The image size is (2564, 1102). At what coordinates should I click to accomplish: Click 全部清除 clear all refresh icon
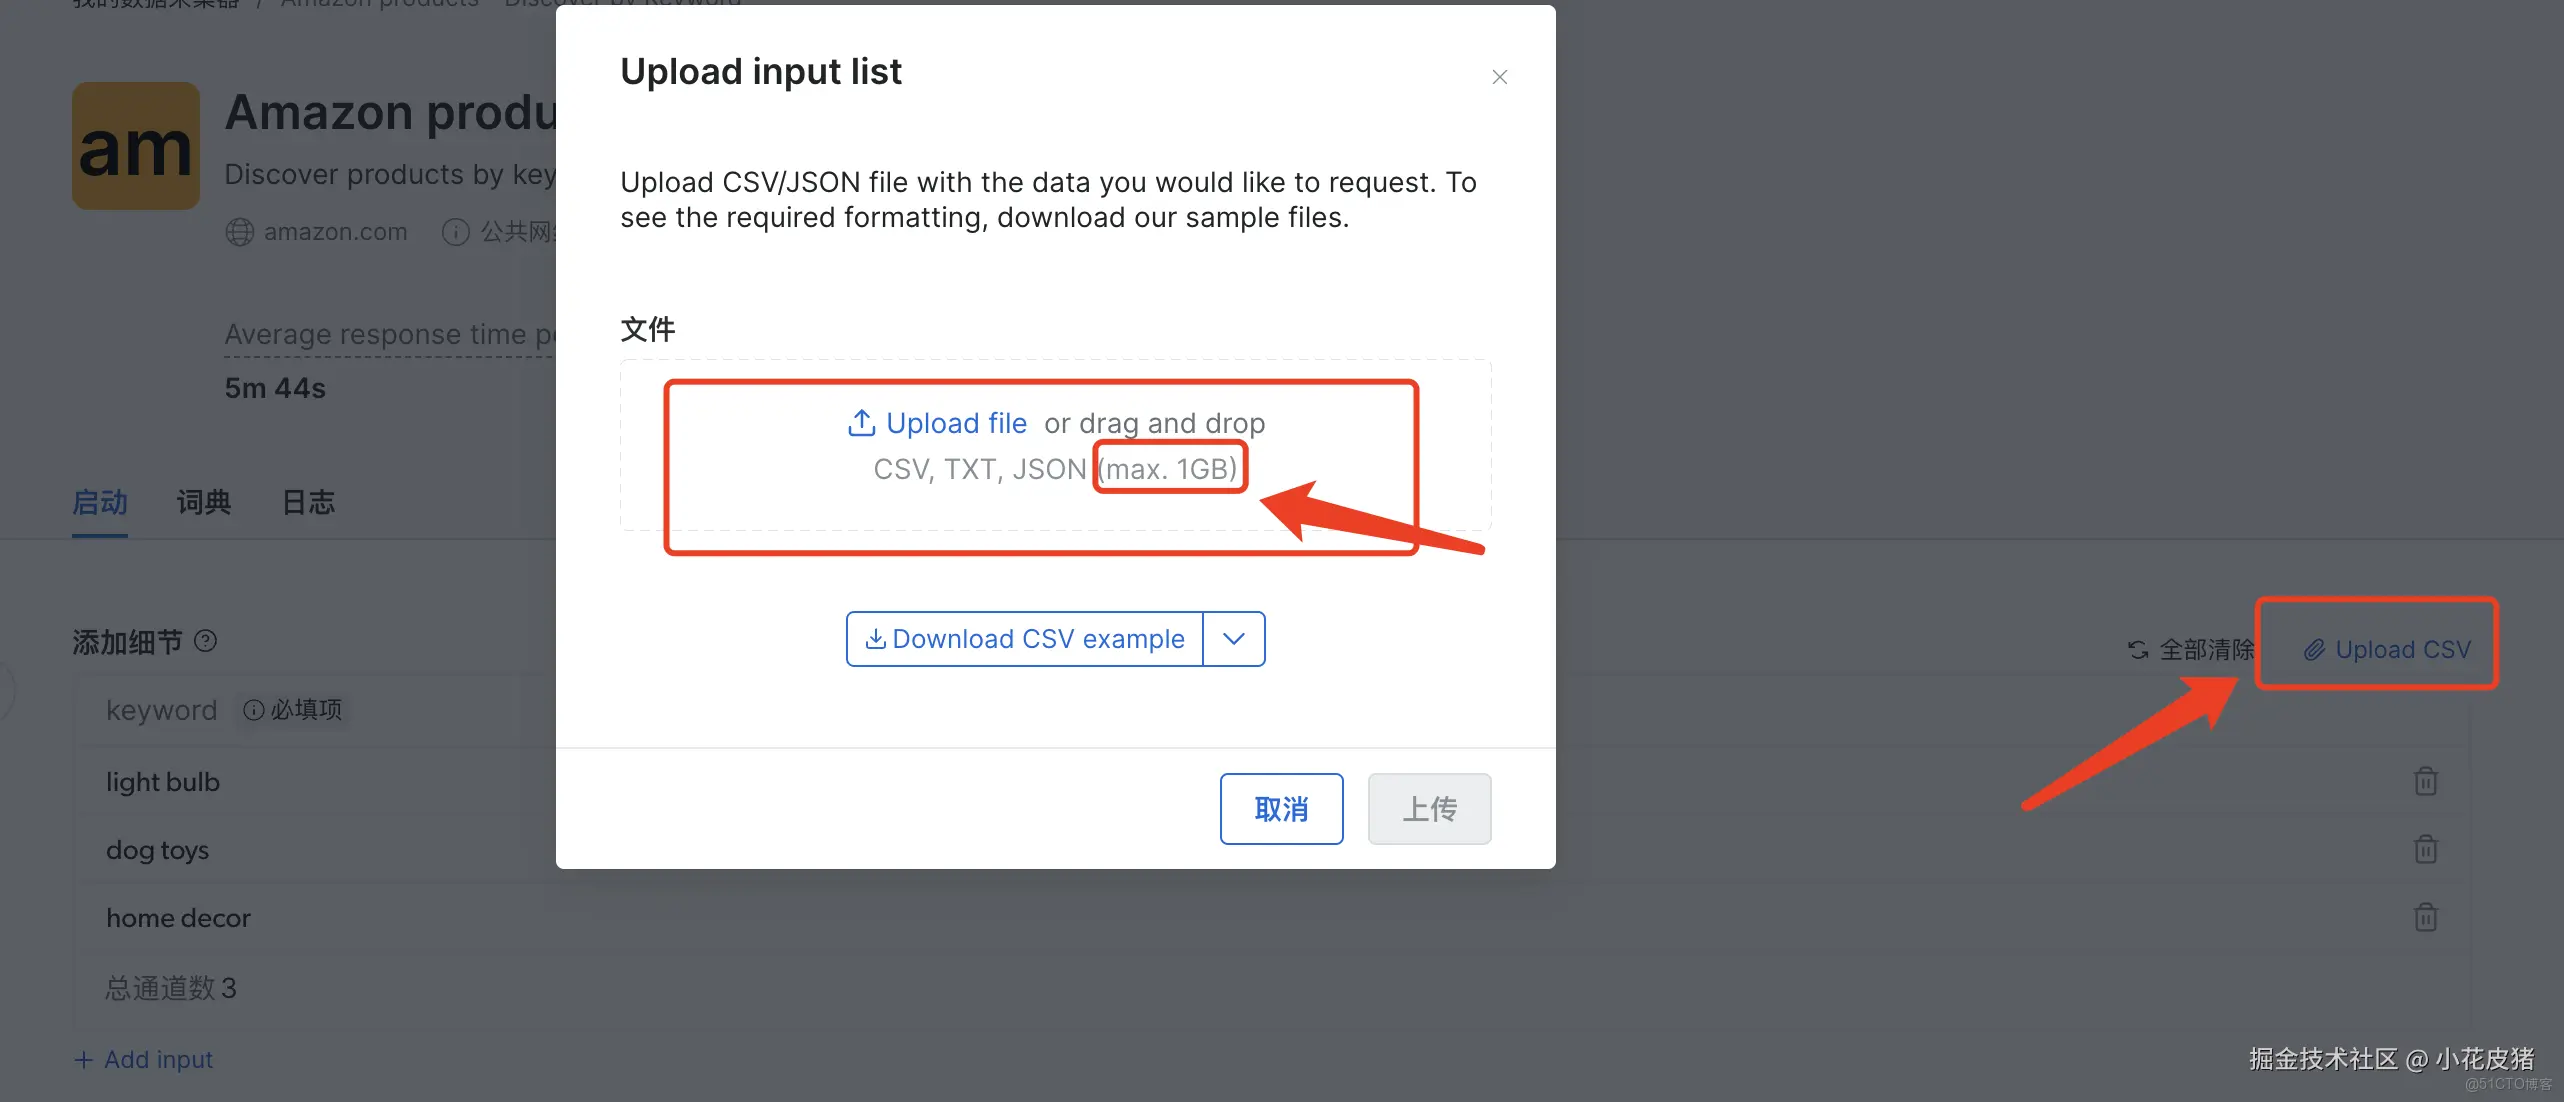2138,650
